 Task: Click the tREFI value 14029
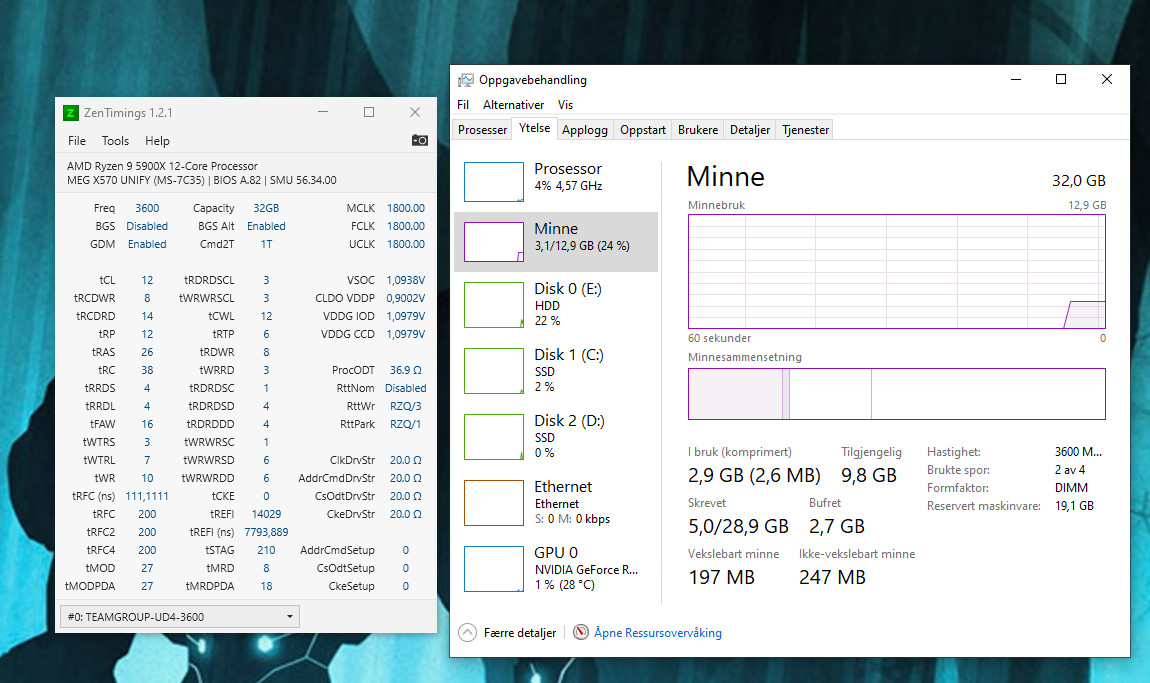click(266, 514)
